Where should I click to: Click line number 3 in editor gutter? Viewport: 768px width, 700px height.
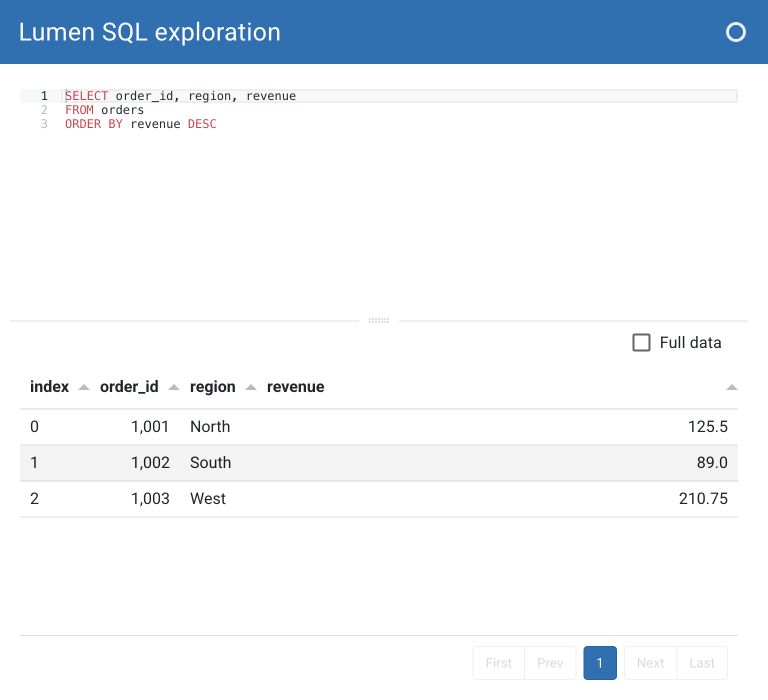(44, 124)
